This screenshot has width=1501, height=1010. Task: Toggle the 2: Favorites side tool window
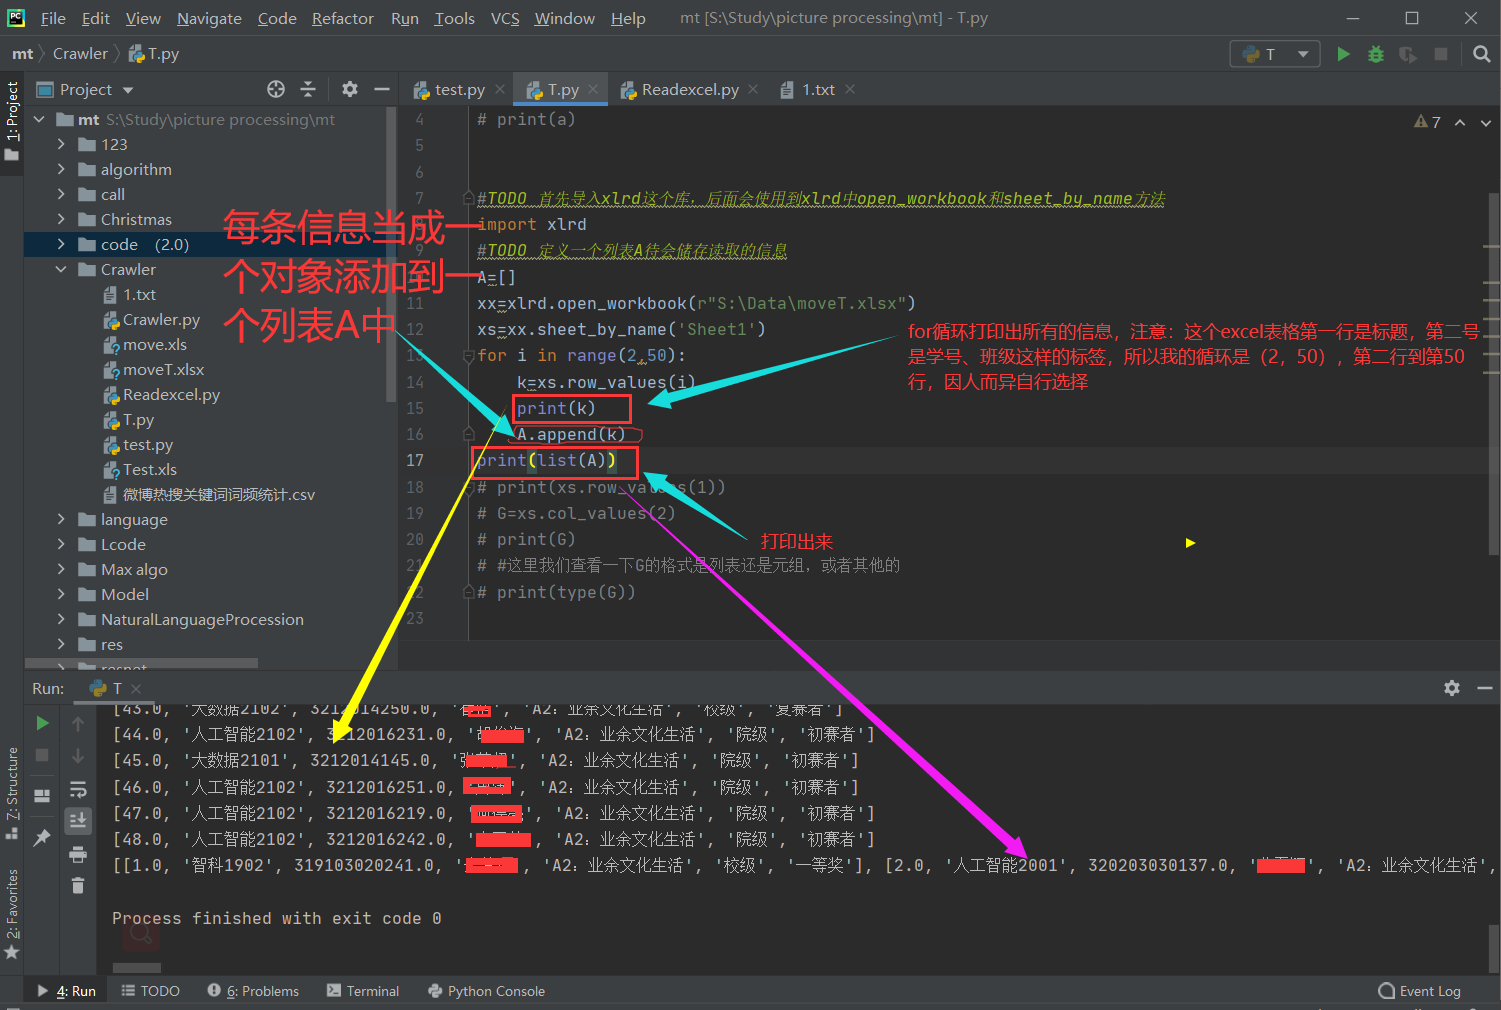coord(12,914)
